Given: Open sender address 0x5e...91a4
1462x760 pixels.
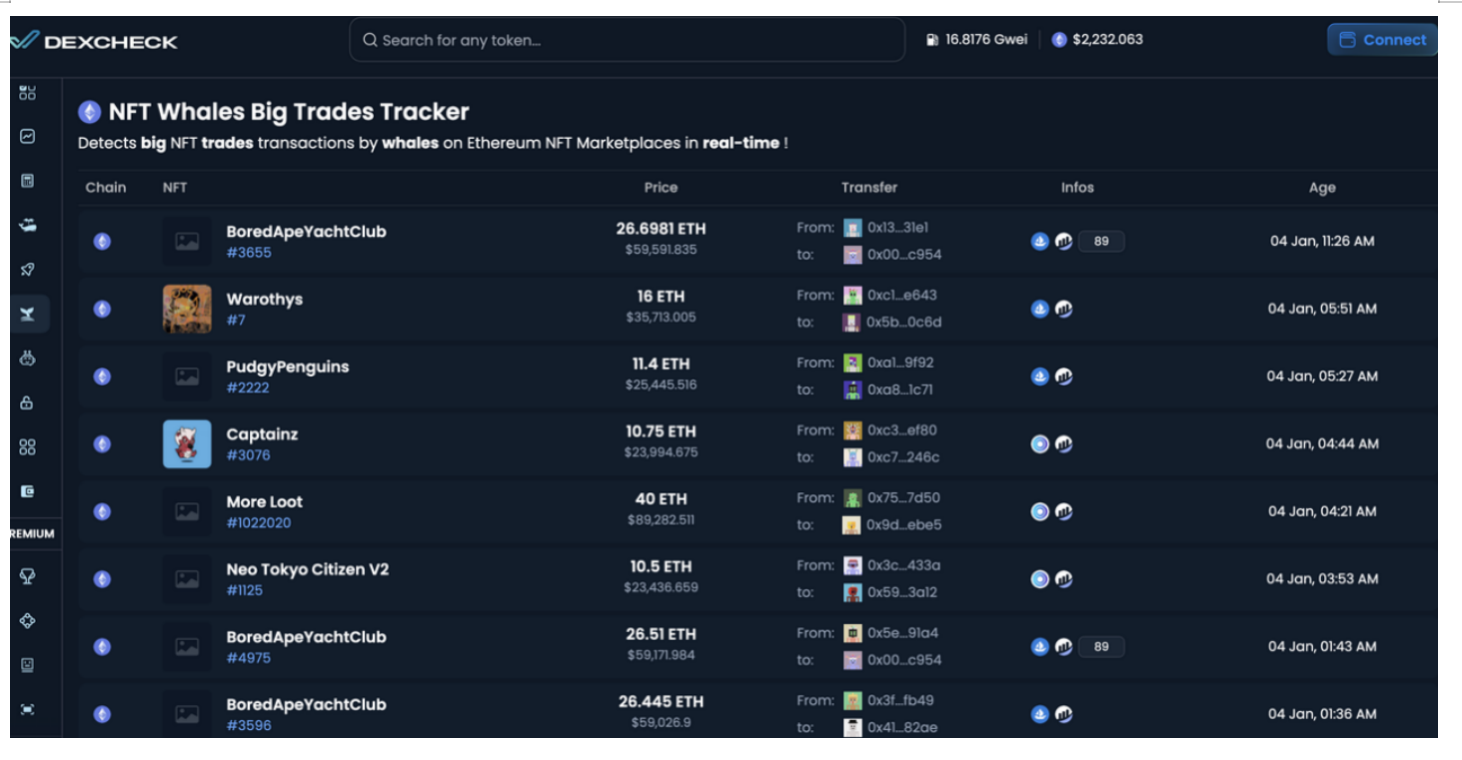Looking at the screenshot, I should (x=903, y=633).
